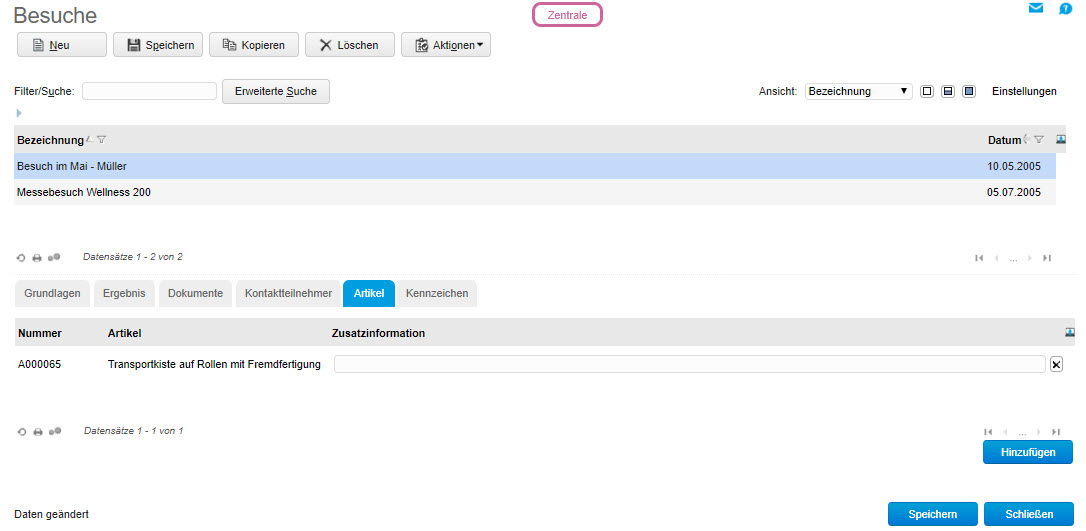1086x531 pixels.
Task: Switch to the Dokumente tab
Action: pyautogui.click(x=195, y=294)
